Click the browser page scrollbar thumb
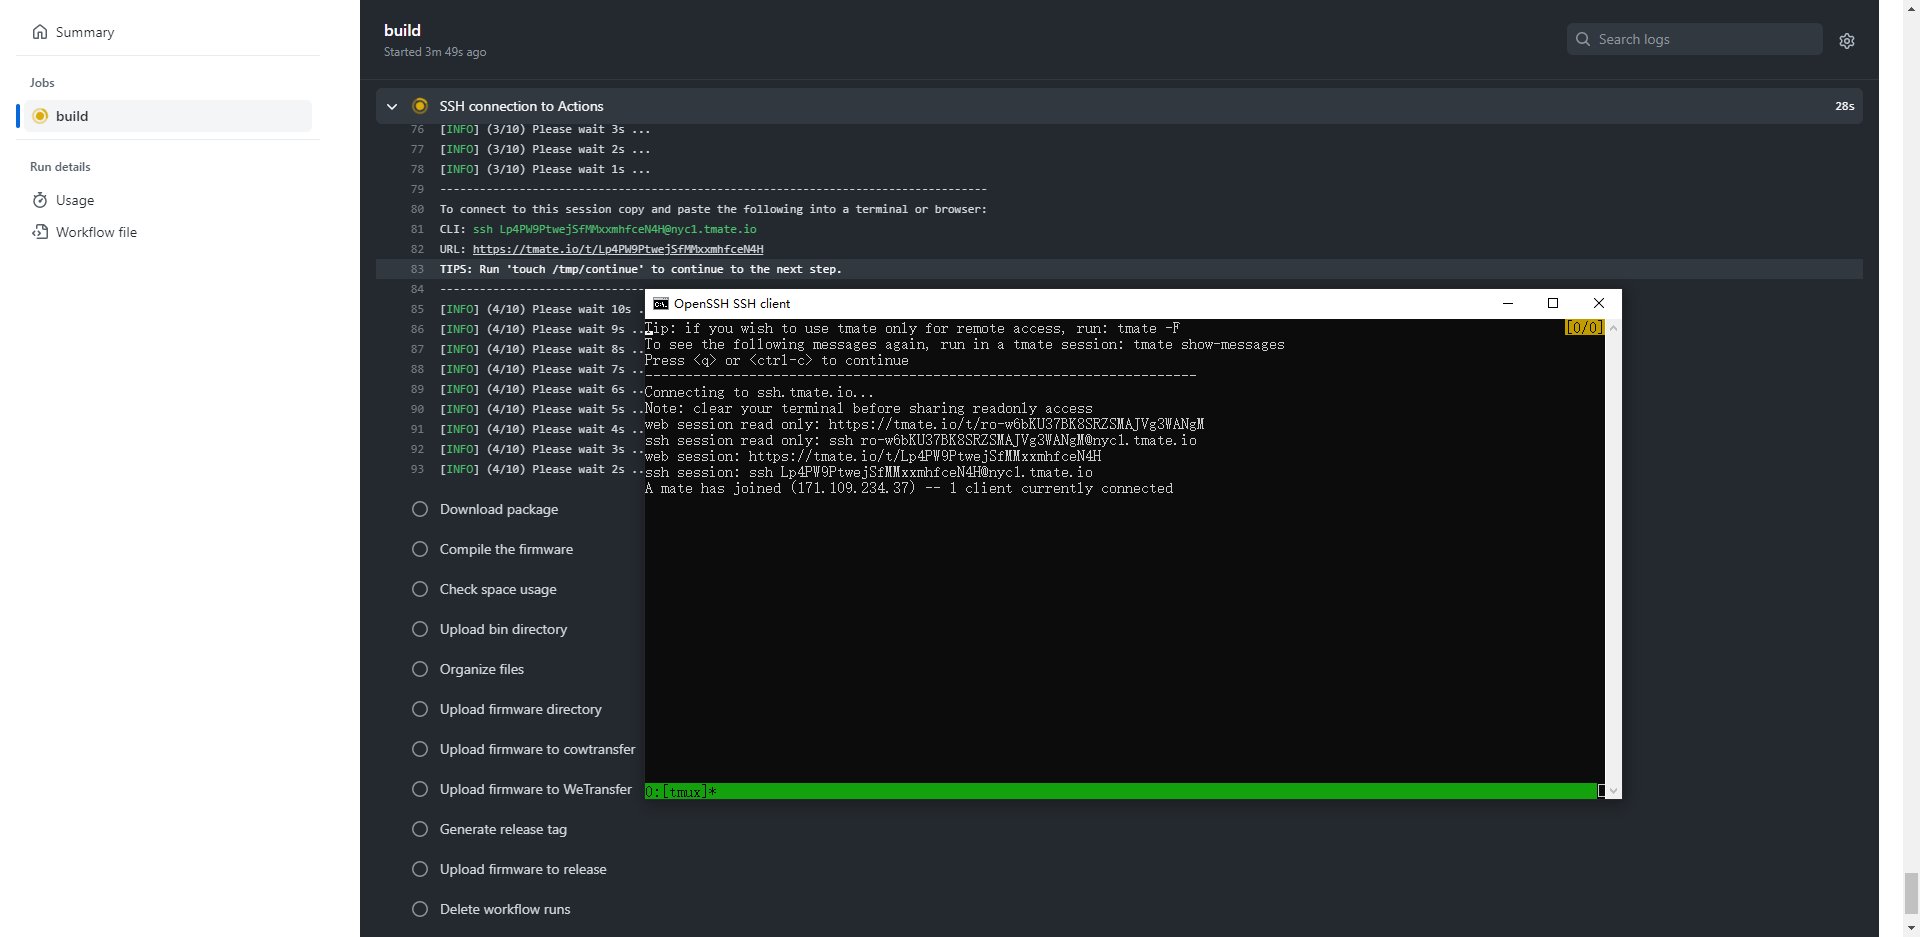1920x937 pixels. [1911, 893]
